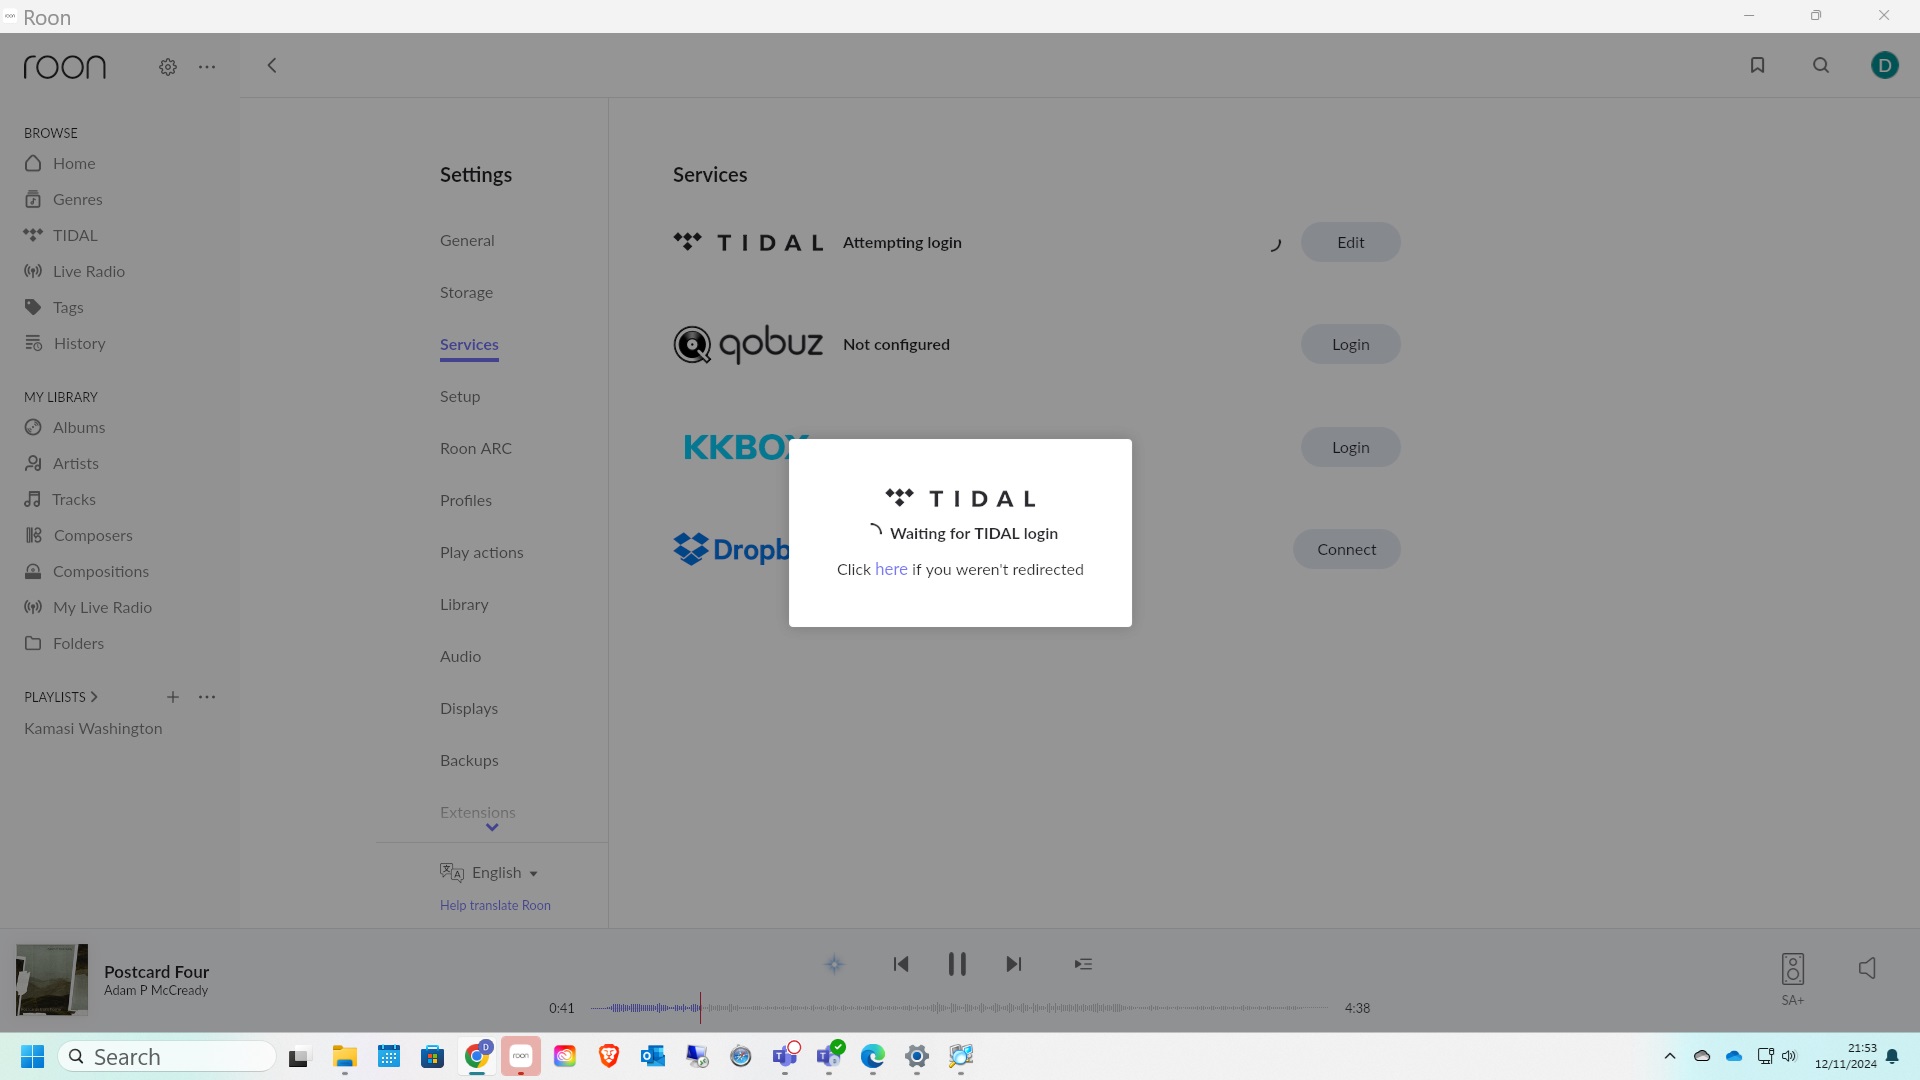Click Edit button for TIDAL service
This screenshot has height=1080, width=1920.
[x=1350, y=242]
